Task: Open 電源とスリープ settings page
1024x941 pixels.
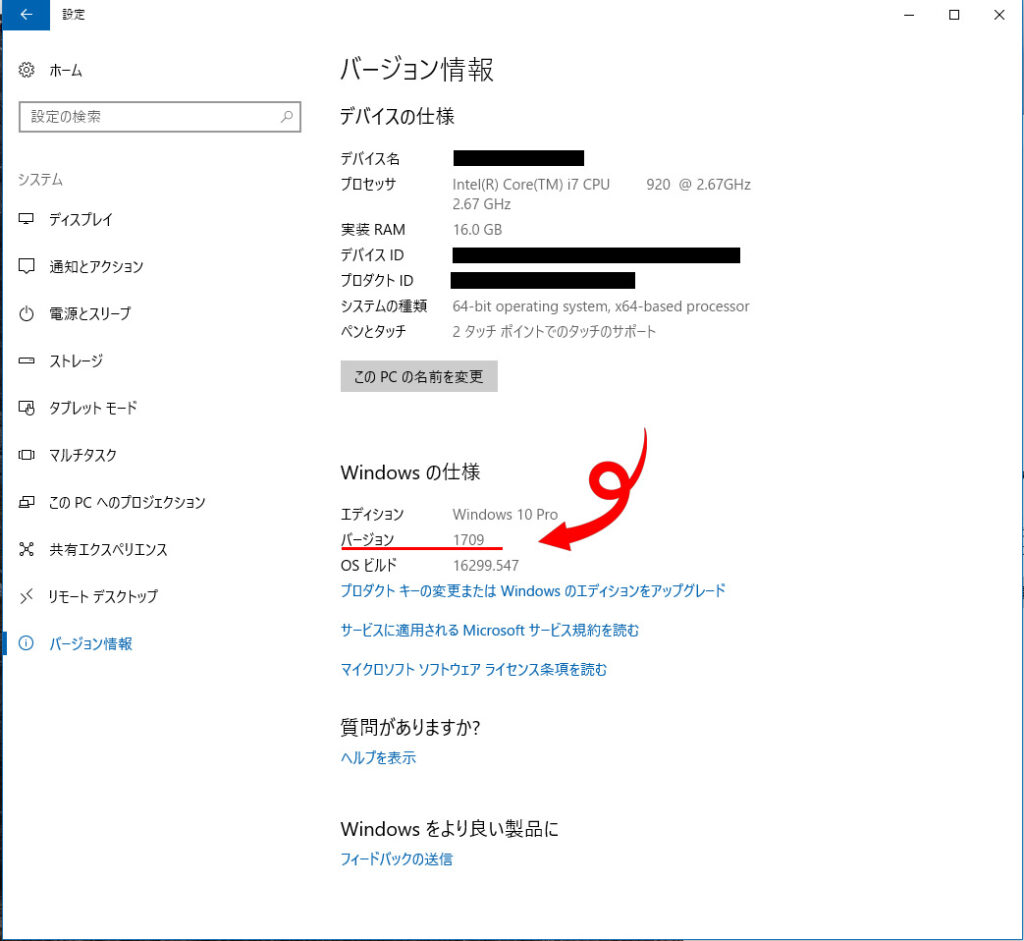Action: click(90, 313)
